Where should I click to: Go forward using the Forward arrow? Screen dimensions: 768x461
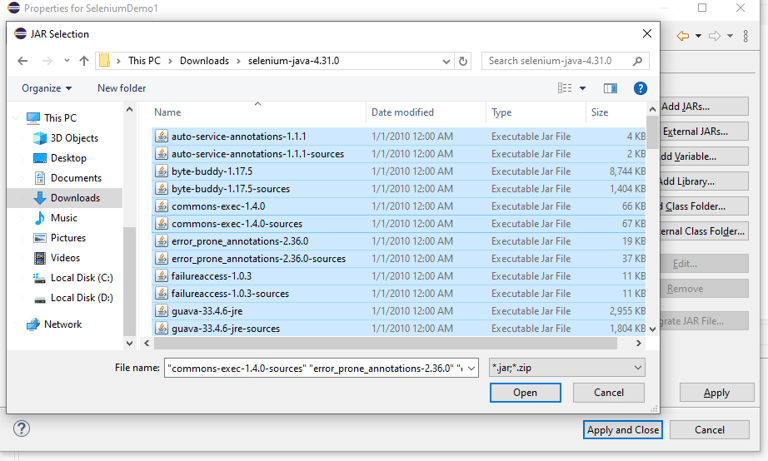(47, 61)
